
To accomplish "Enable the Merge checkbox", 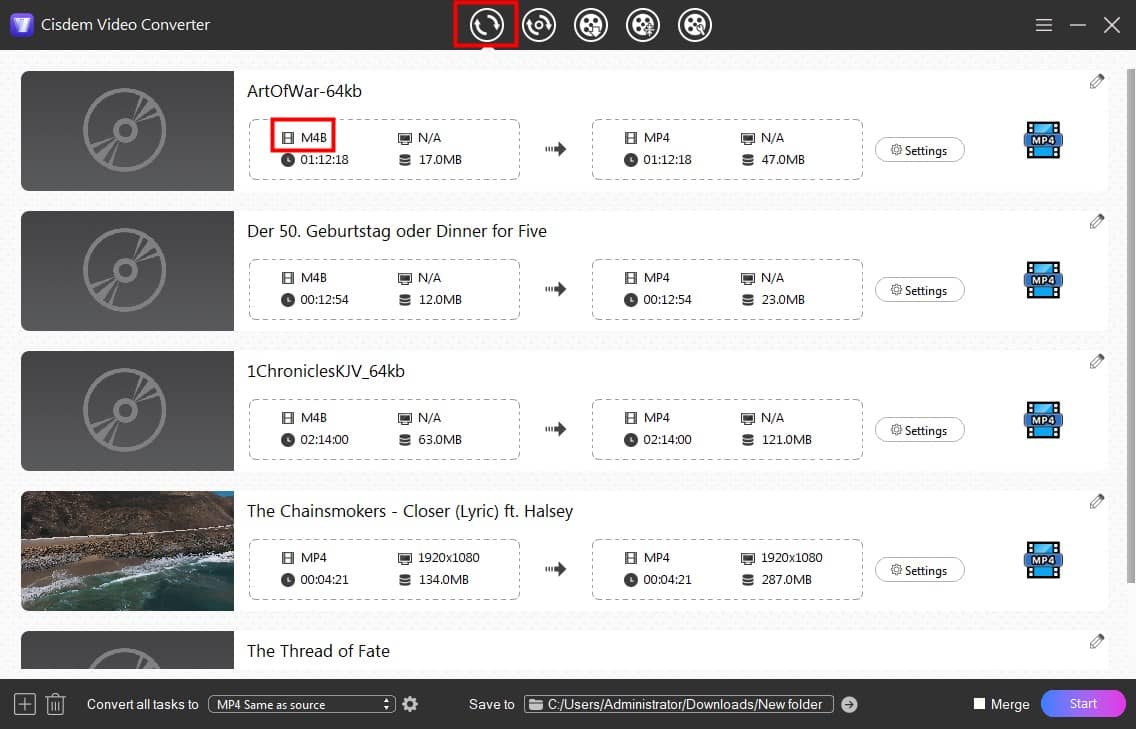I will 980,704.
